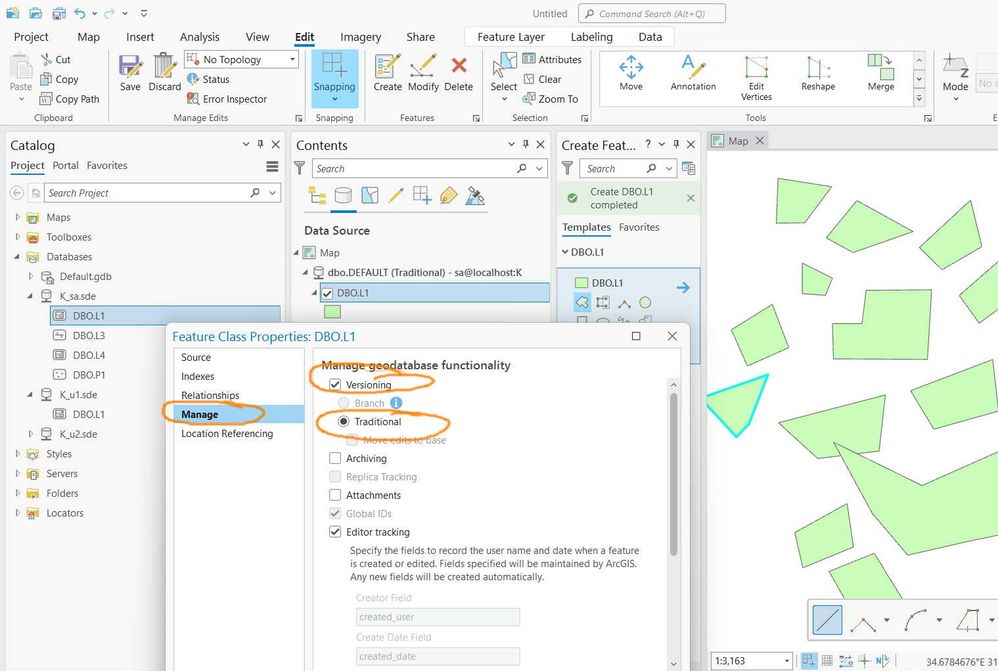Open the No Topology dropdown

293,59
